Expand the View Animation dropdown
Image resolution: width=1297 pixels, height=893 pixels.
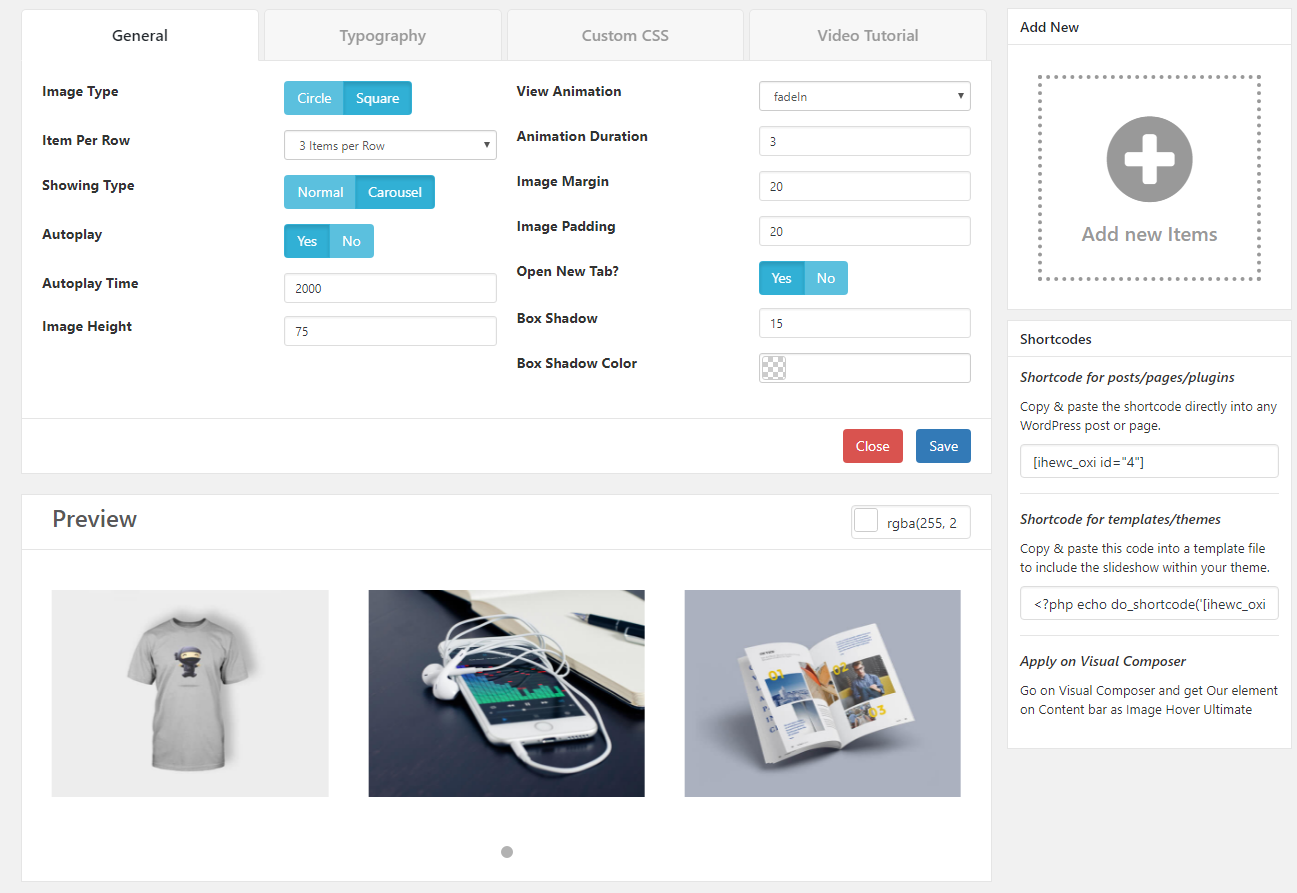coord(865,96)
